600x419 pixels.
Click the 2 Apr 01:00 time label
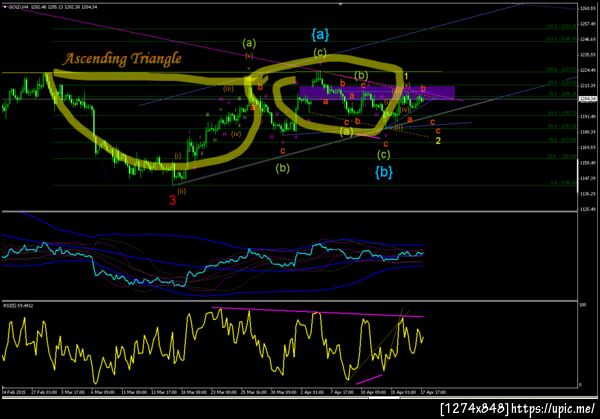(x=313, y=392)
